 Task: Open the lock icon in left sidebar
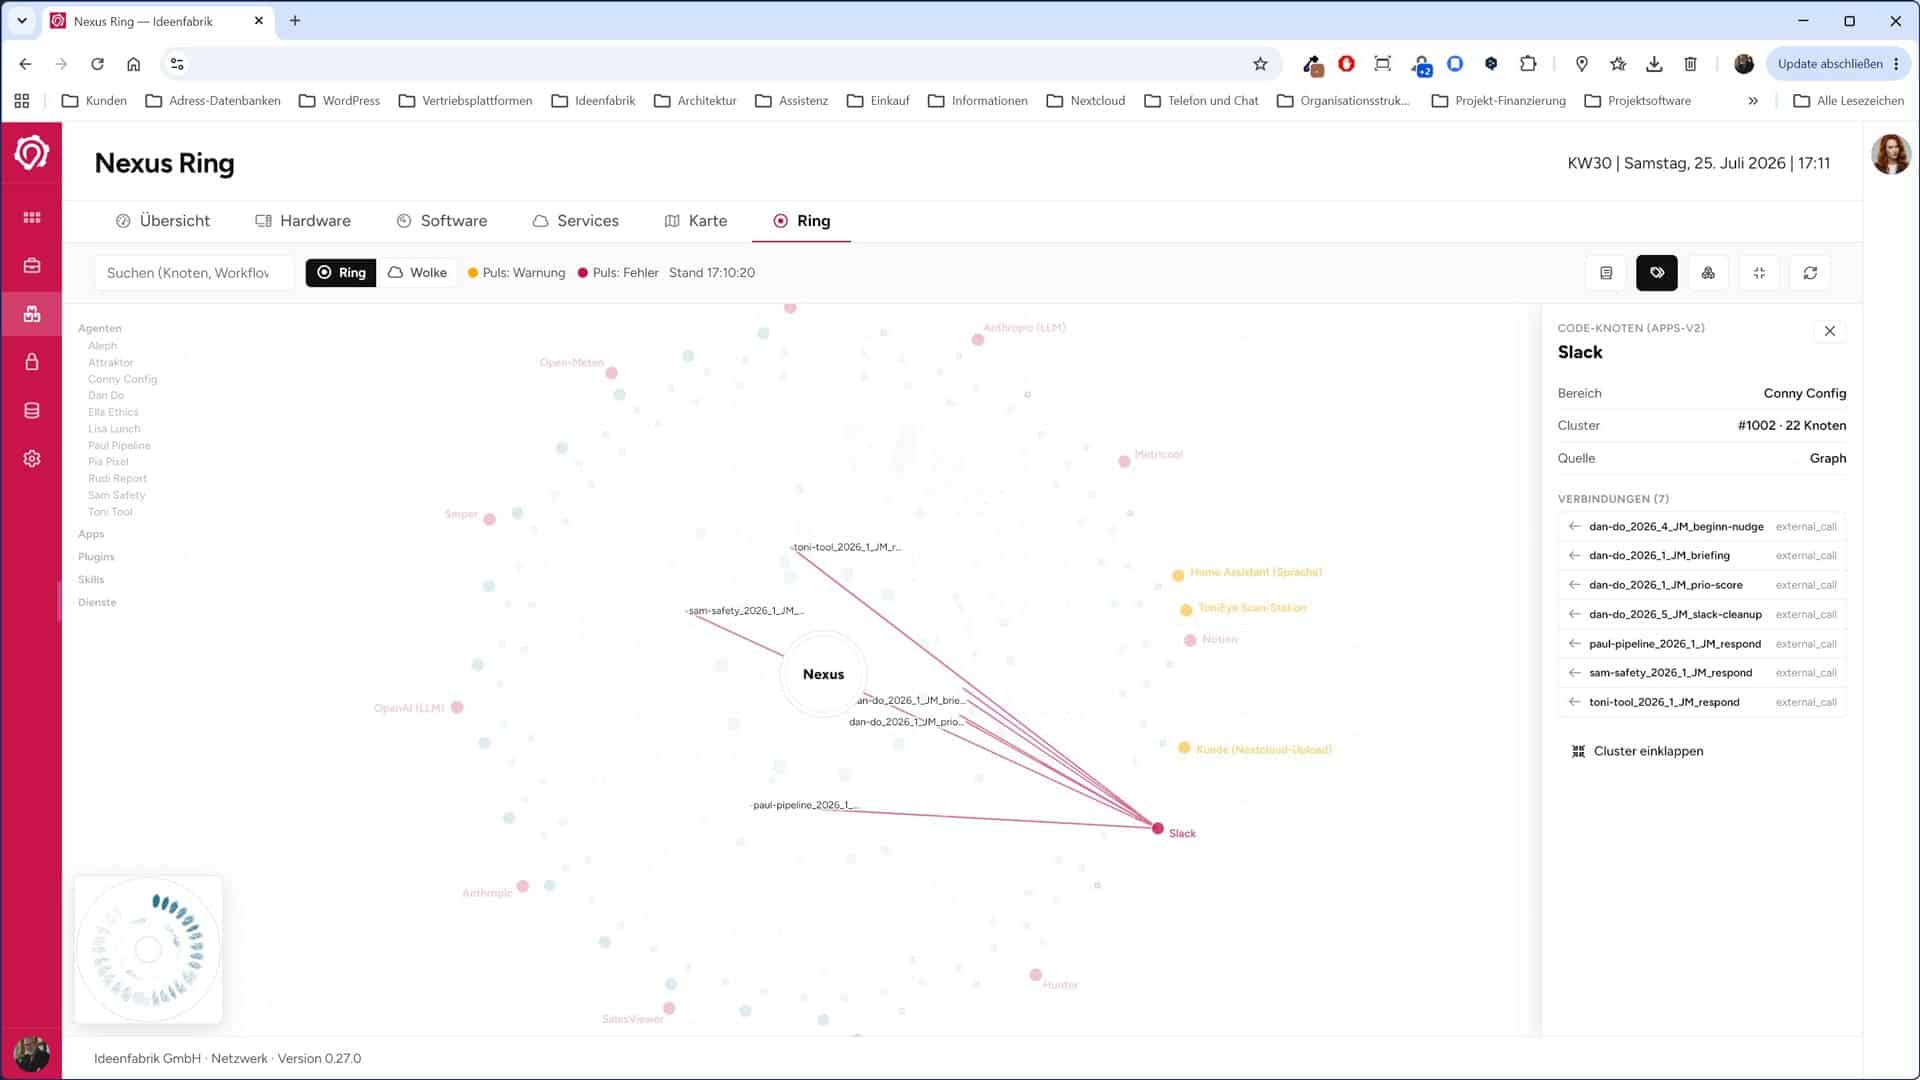[32, 362]
